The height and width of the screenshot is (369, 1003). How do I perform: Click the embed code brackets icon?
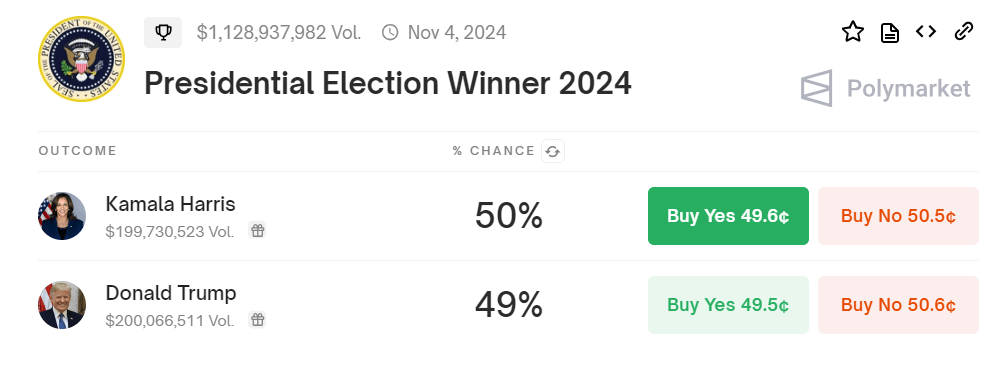point(926,31)
